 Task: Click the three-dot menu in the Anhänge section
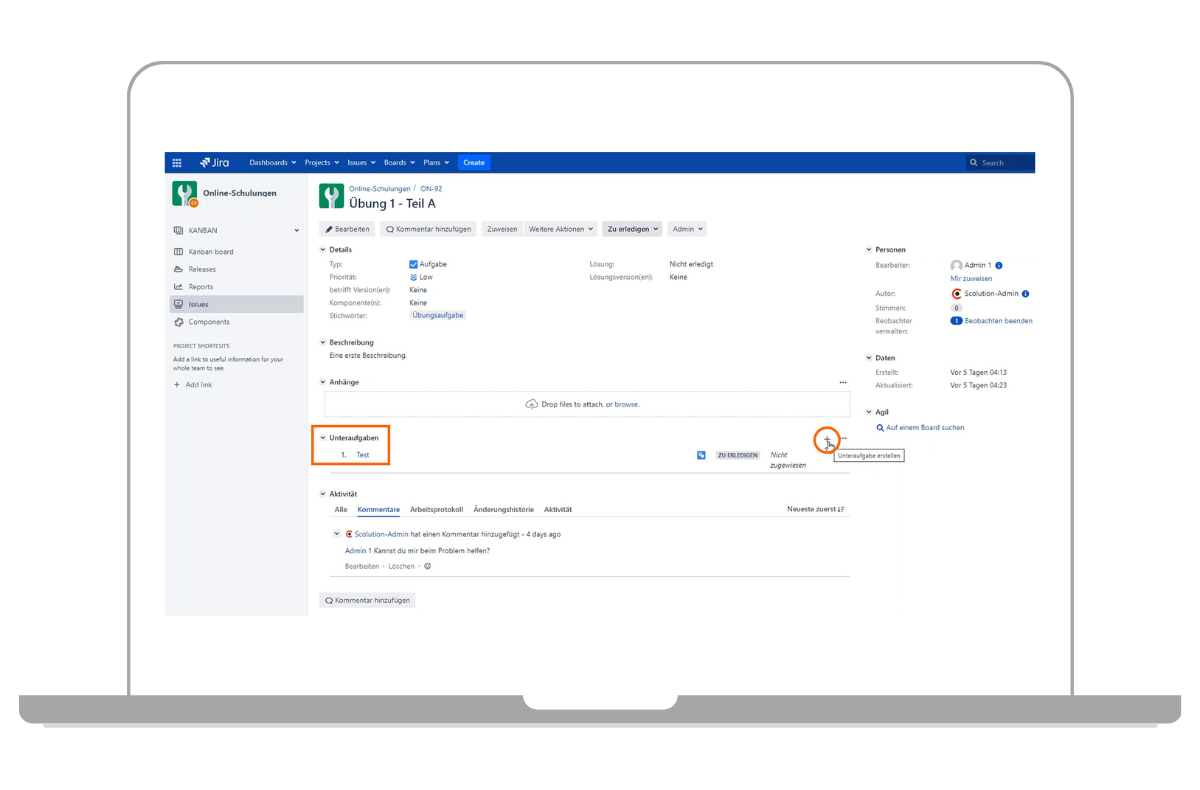843,382
